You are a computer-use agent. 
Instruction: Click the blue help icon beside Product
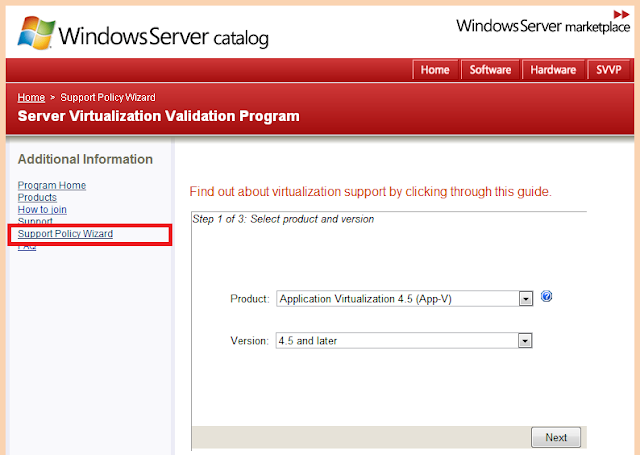click(546, 296)
